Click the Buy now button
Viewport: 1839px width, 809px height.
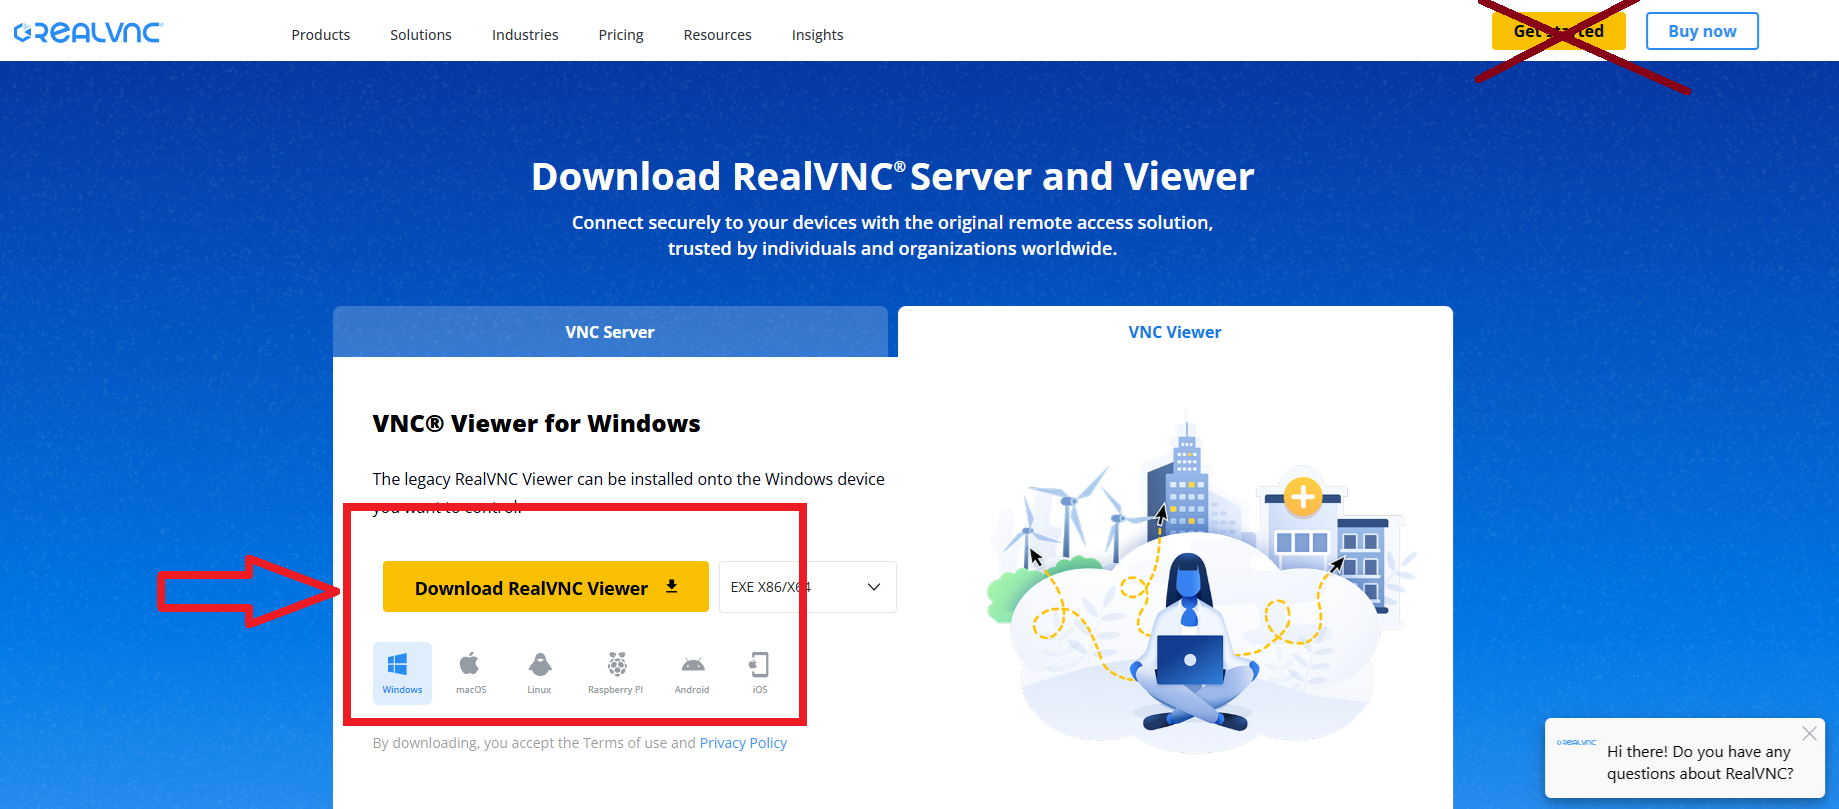[x=1702, y=31]
